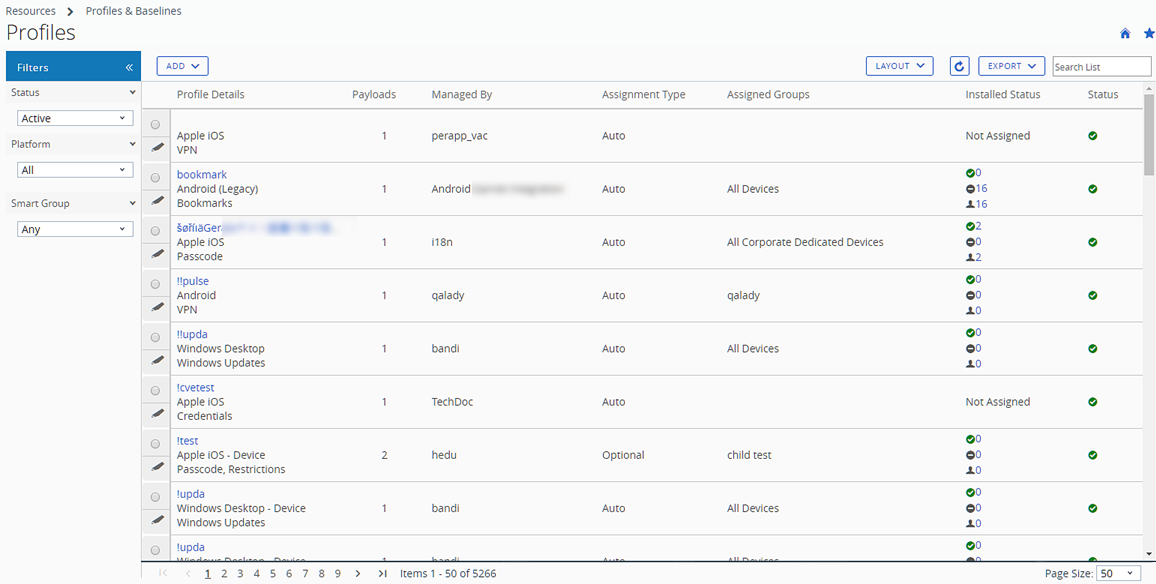Mark page as favorite star icon
Image resolution: width=1156 pixels, height=584 pixels.
[1149, 33]
